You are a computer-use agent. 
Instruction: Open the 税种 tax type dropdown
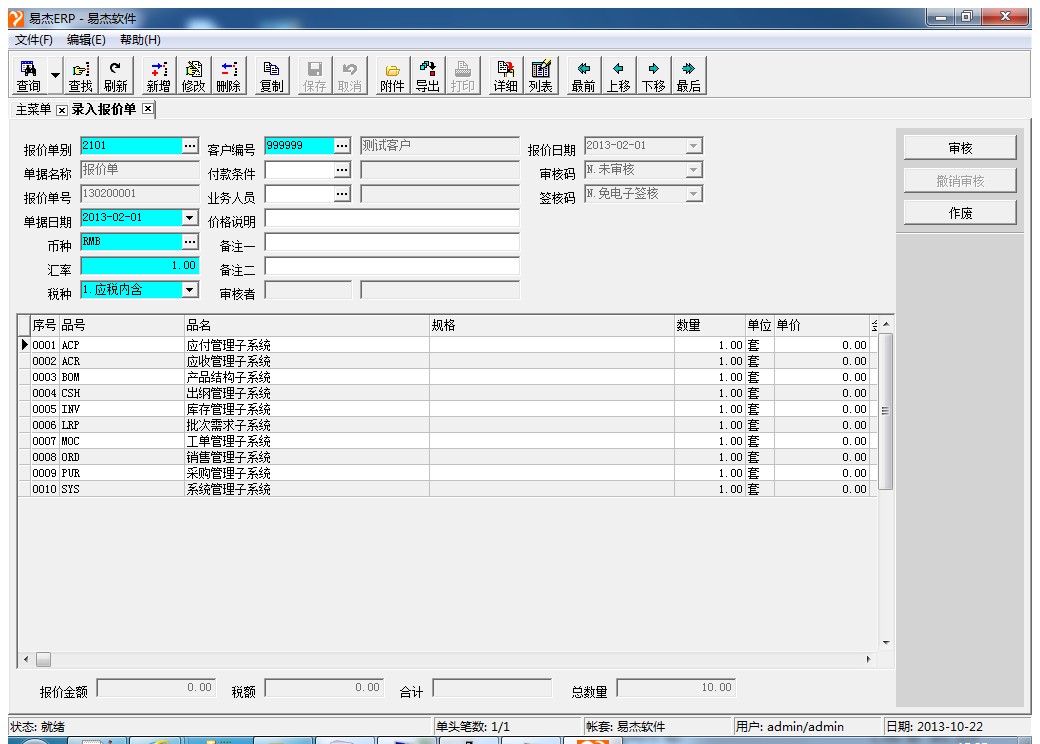tap(190, 290)
